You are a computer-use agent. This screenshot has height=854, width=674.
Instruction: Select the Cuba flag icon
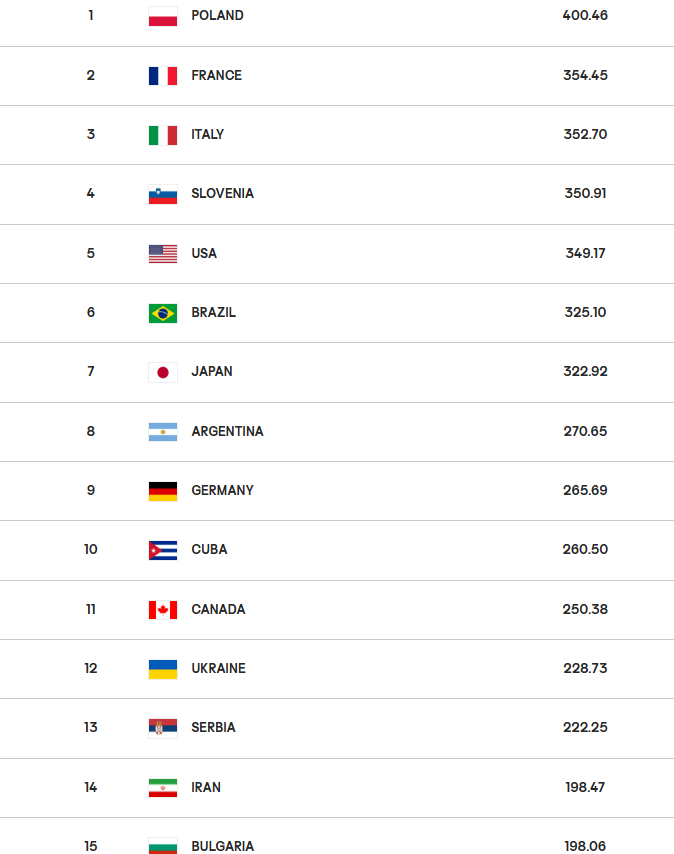tap(162, 550)
